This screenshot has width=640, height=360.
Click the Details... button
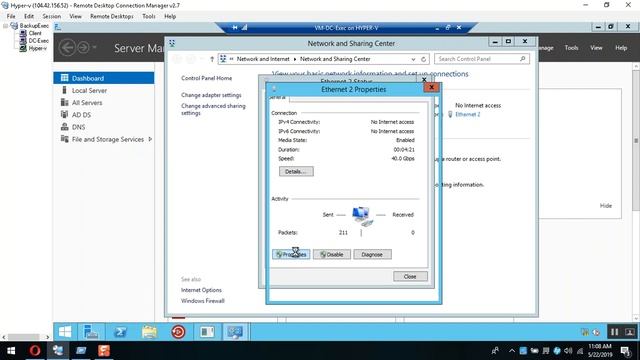pos(296,171)
